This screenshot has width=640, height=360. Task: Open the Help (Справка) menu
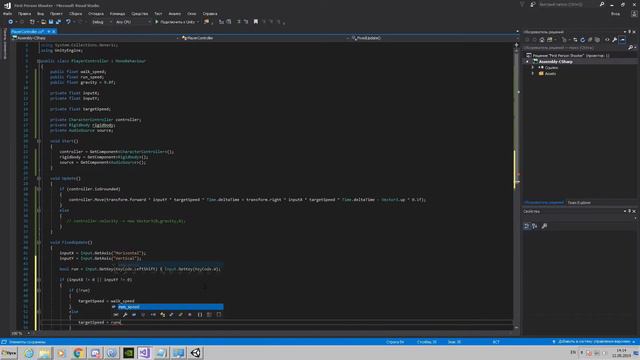tap(210, 14)
